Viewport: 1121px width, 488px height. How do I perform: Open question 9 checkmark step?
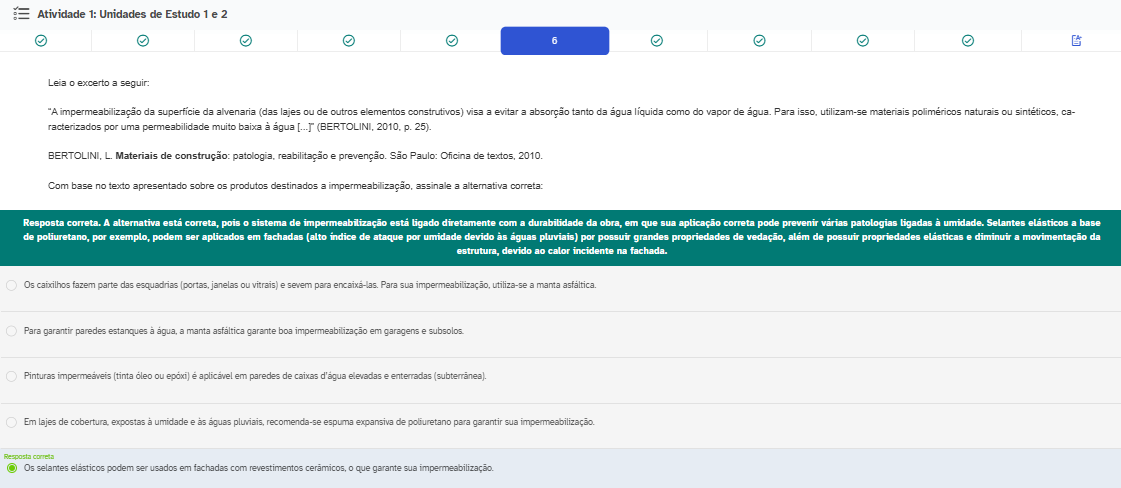[x=863, y=41]
